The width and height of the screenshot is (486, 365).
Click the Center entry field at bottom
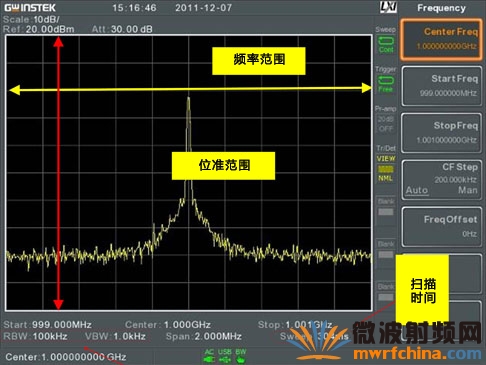[x=66, y=357]
